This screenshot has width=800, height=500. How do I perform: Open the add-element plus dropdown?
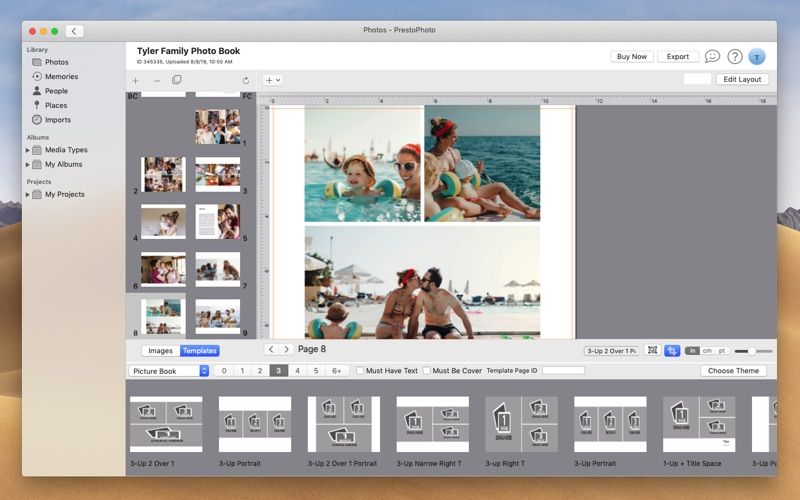(272, 80)
